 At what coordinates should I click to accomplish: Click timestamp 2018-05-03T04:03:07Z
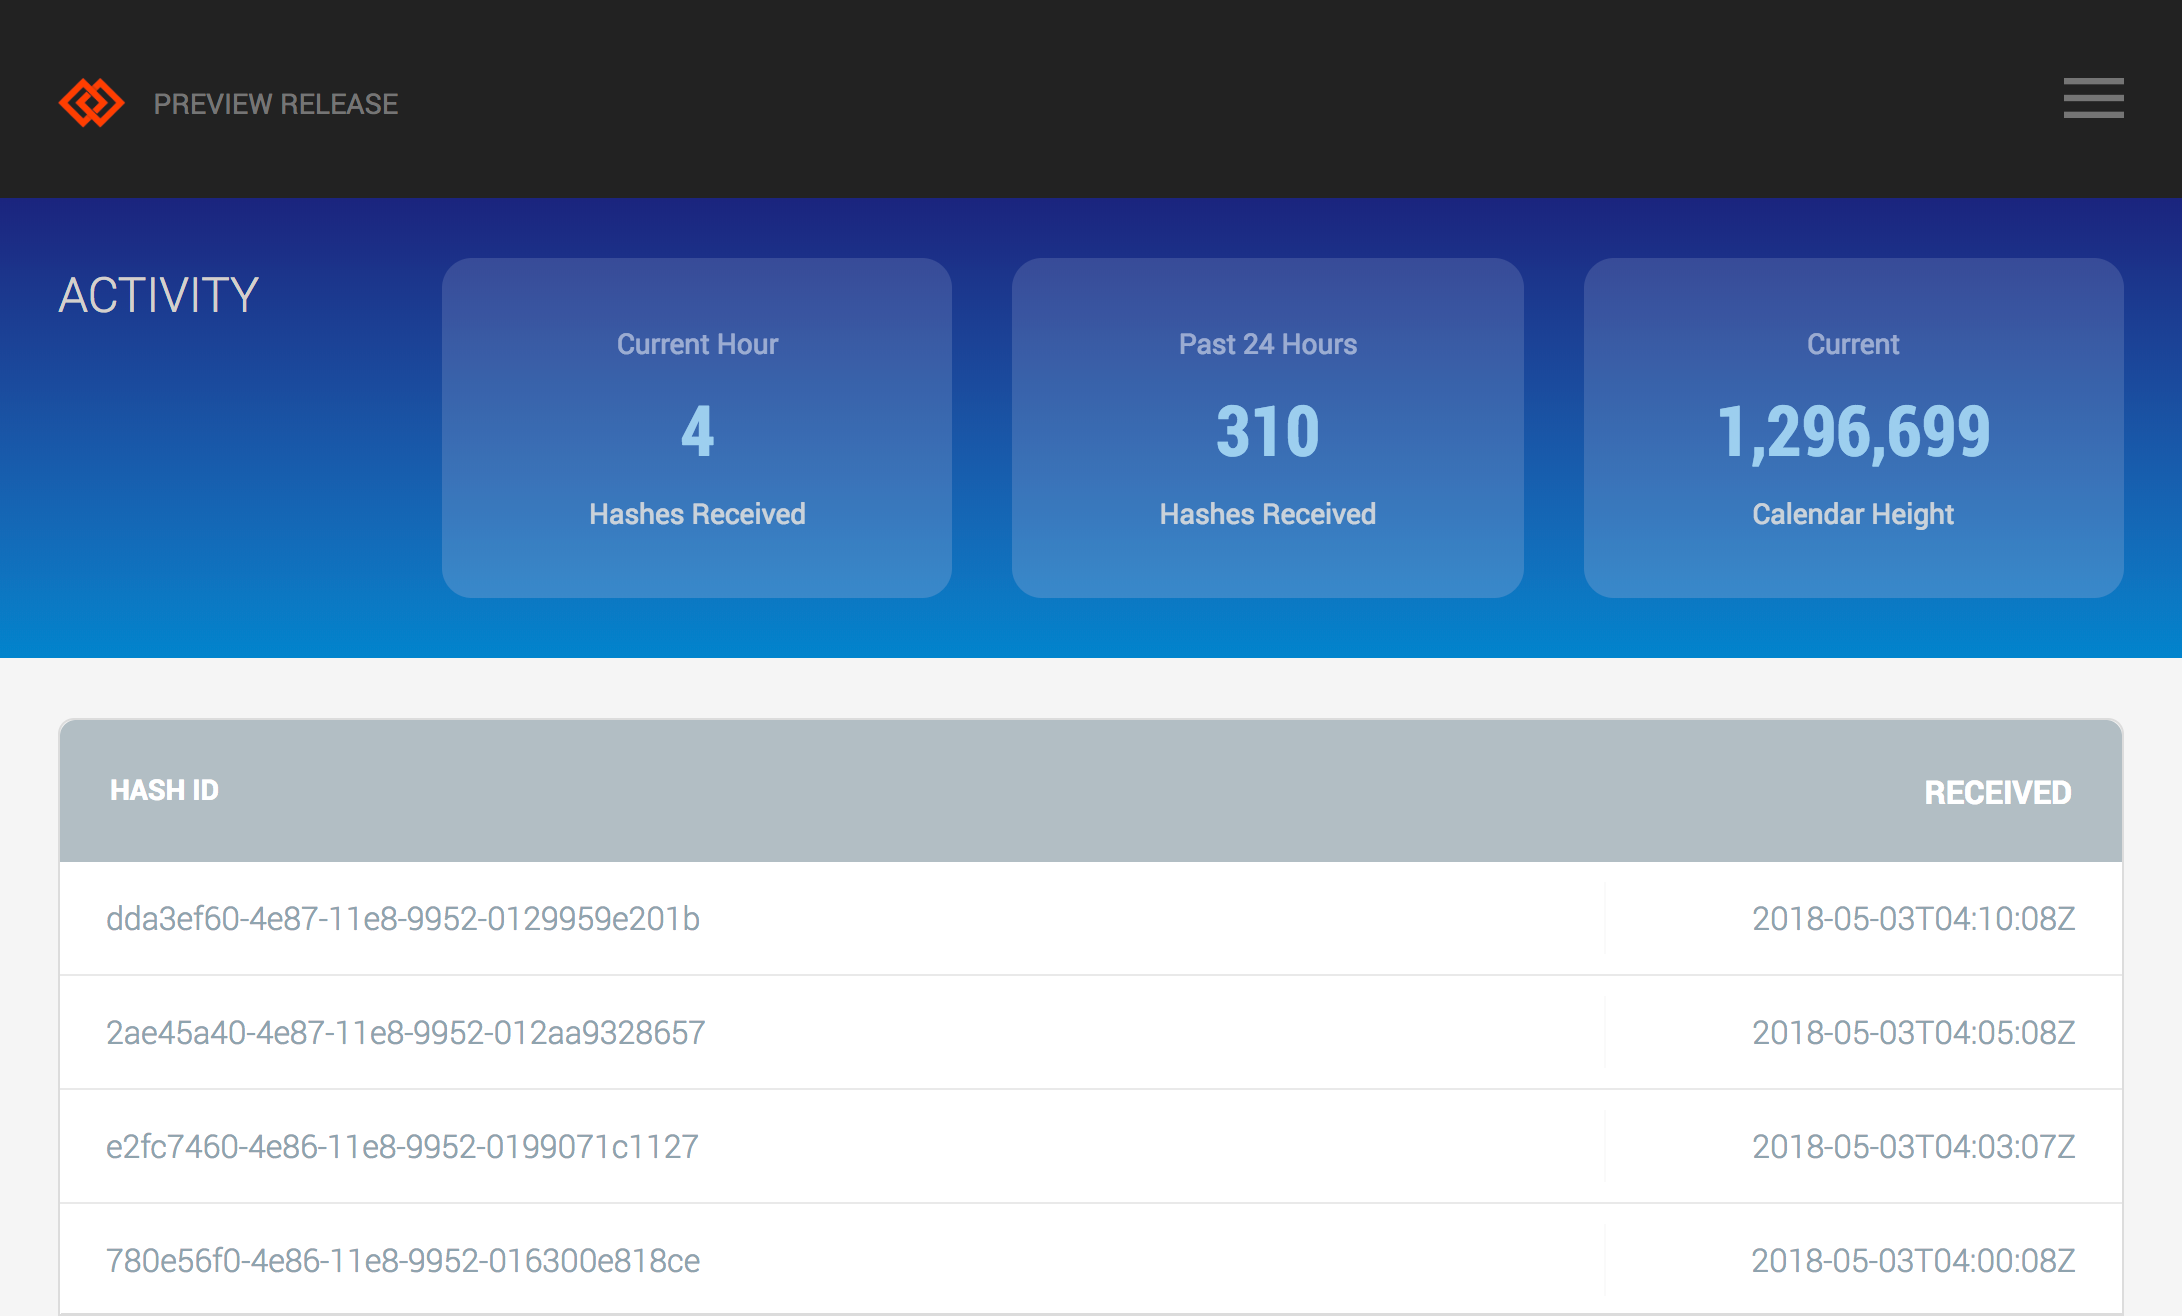click(1913, 1147)
